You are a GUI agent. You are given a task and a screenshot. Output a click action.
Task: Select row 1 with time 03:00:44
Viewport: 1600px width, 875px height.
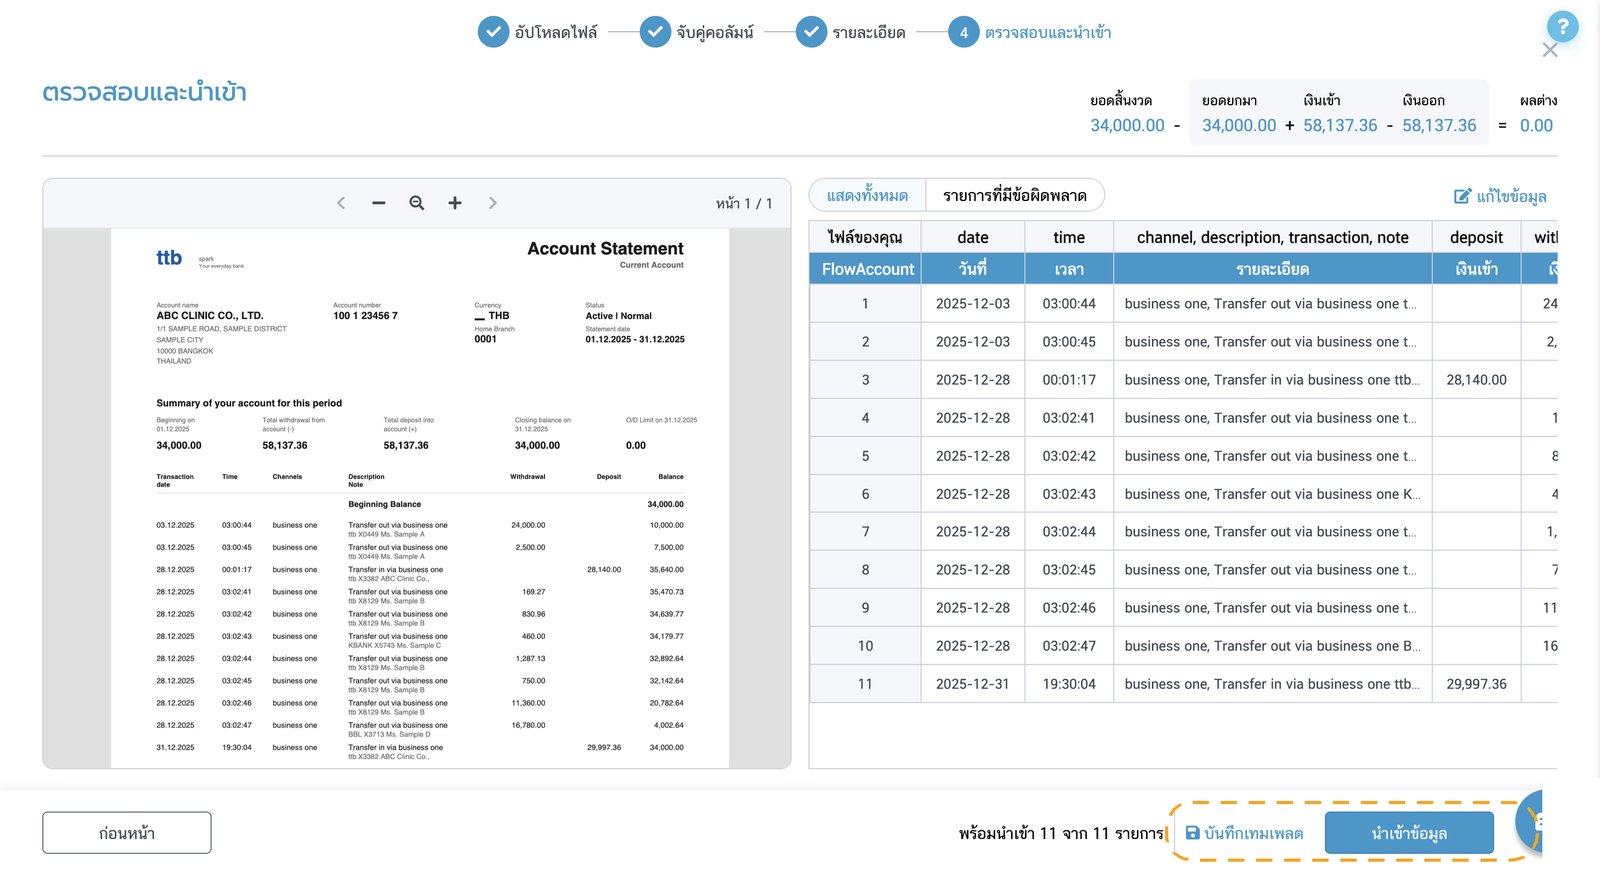coord(1183,304)
